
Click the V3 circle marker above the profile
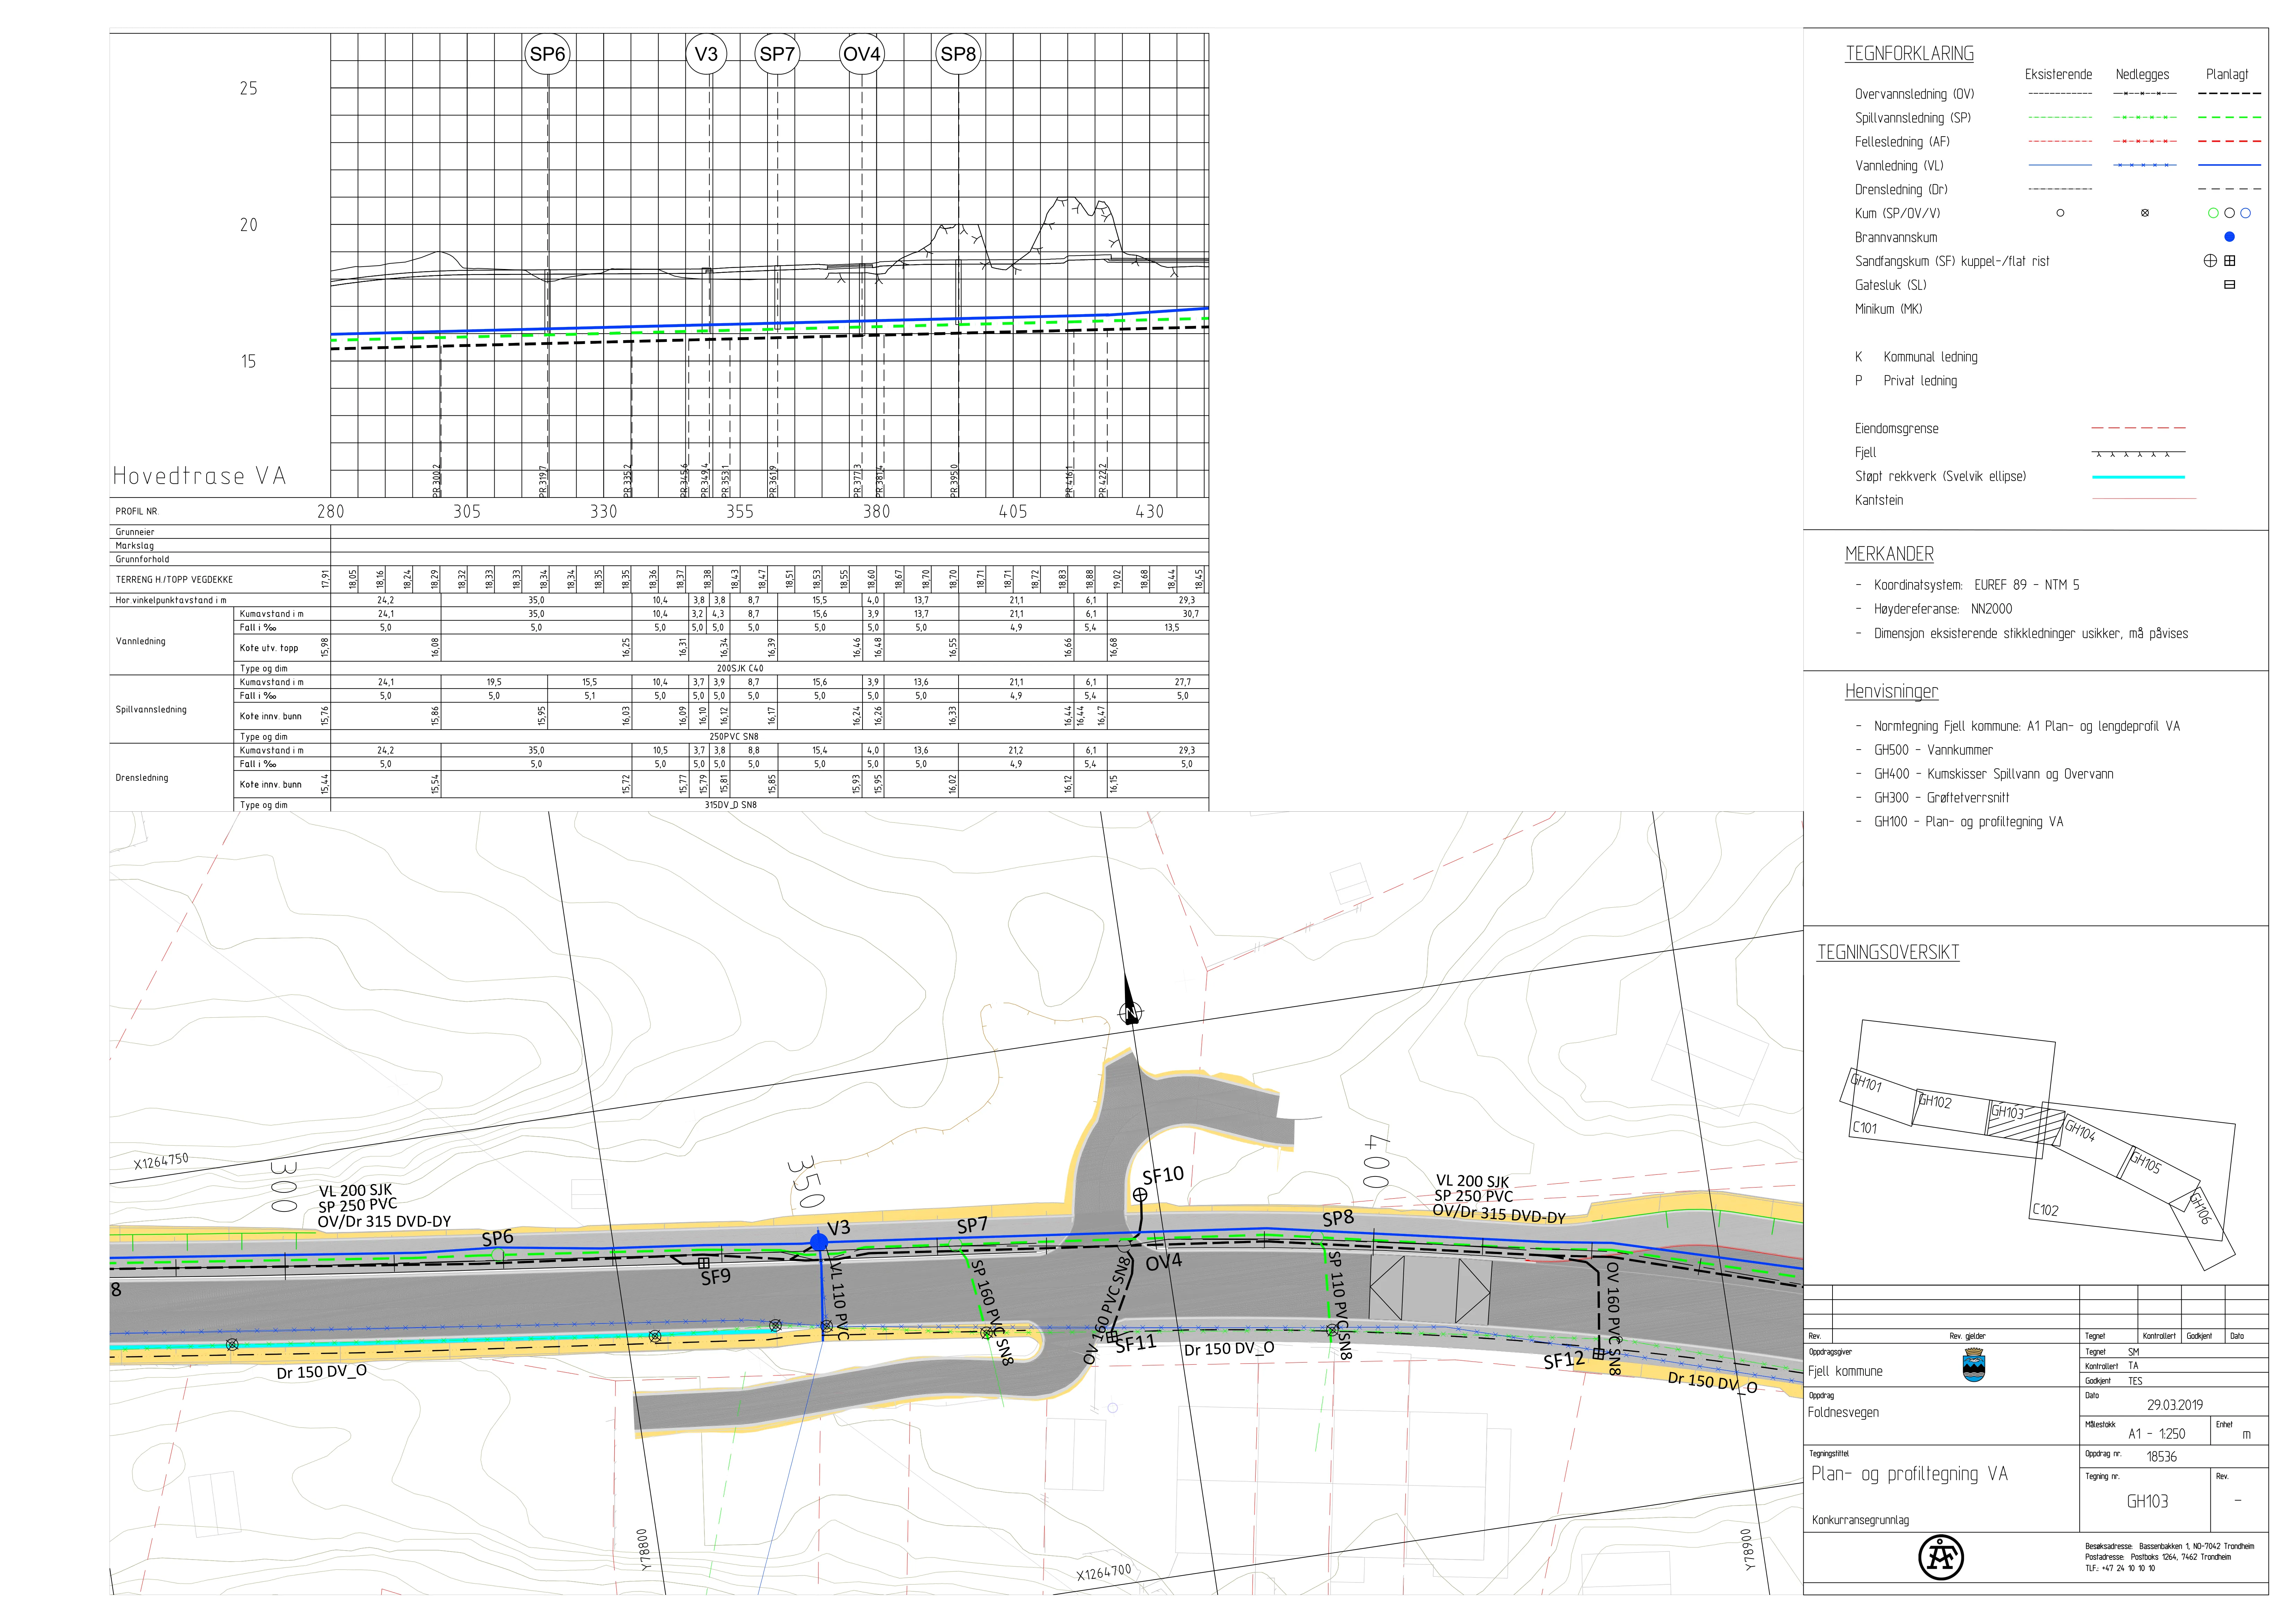[x=706, y=54]
